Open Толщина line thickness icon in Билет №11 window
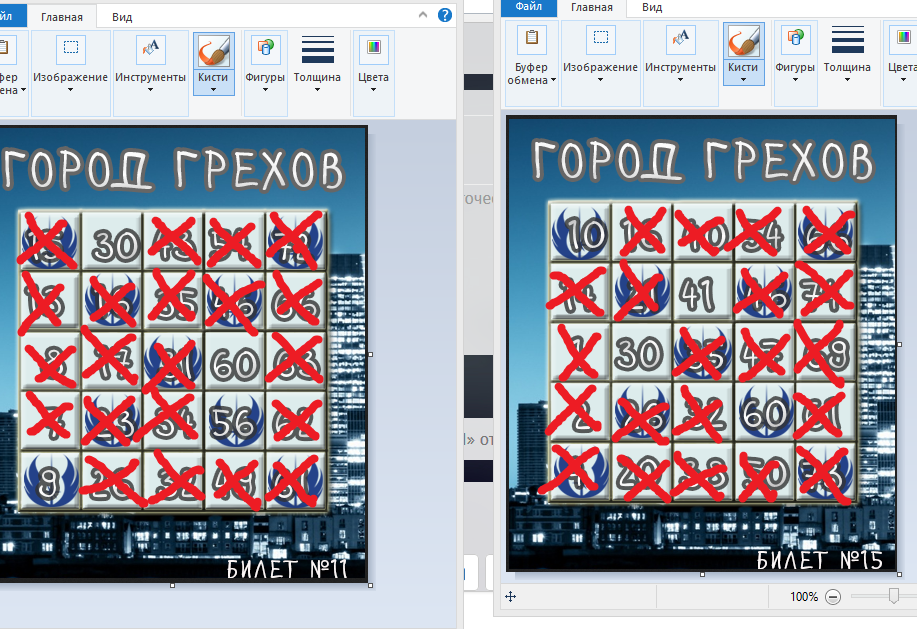The width and height of the screenshot is (917, 629). point(317,50)
